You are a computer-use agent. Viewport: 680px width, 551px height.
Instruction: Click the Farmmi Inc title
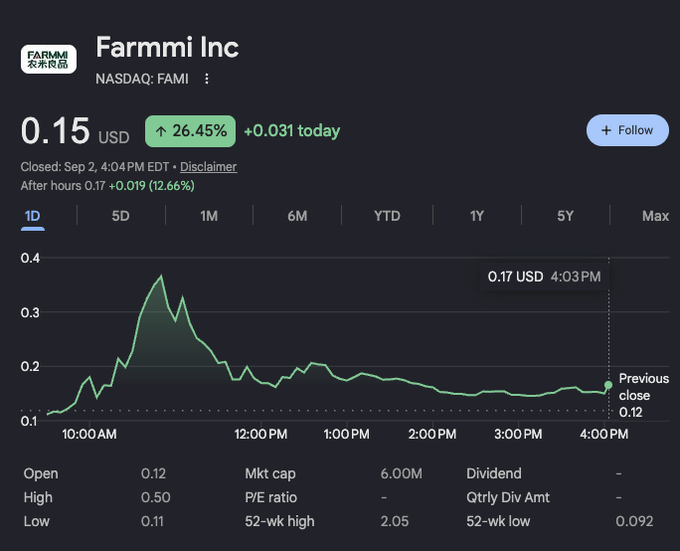pos(167,47)
